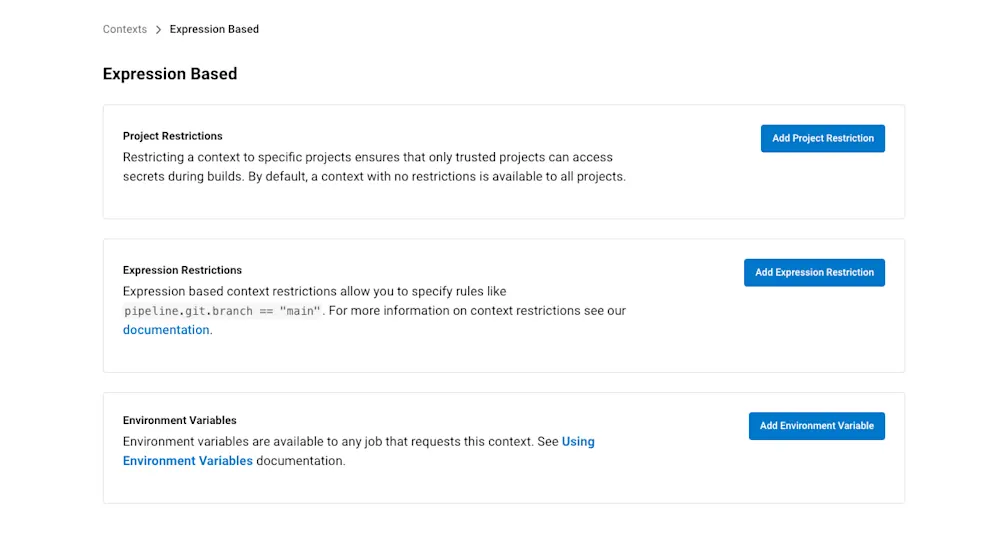Select the Project Restrictions section title
The image size is (984, 539).
pyautogui.click(x=173, y=136)
